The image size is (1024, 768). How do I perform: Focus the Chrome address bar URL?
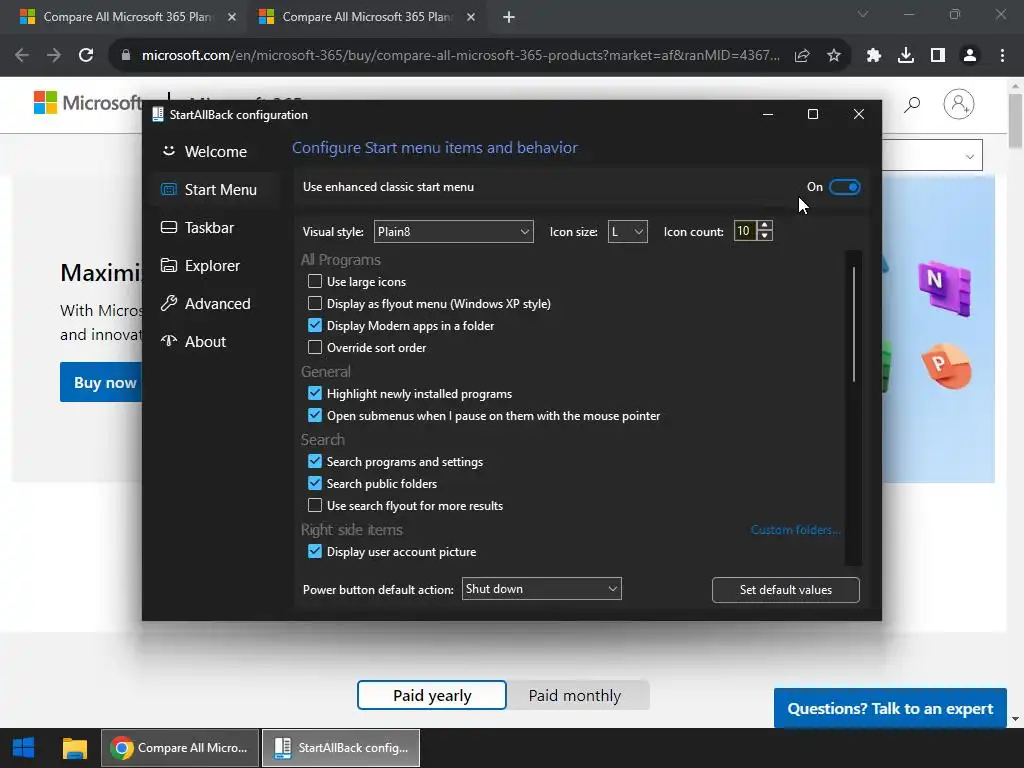point(460,56)
